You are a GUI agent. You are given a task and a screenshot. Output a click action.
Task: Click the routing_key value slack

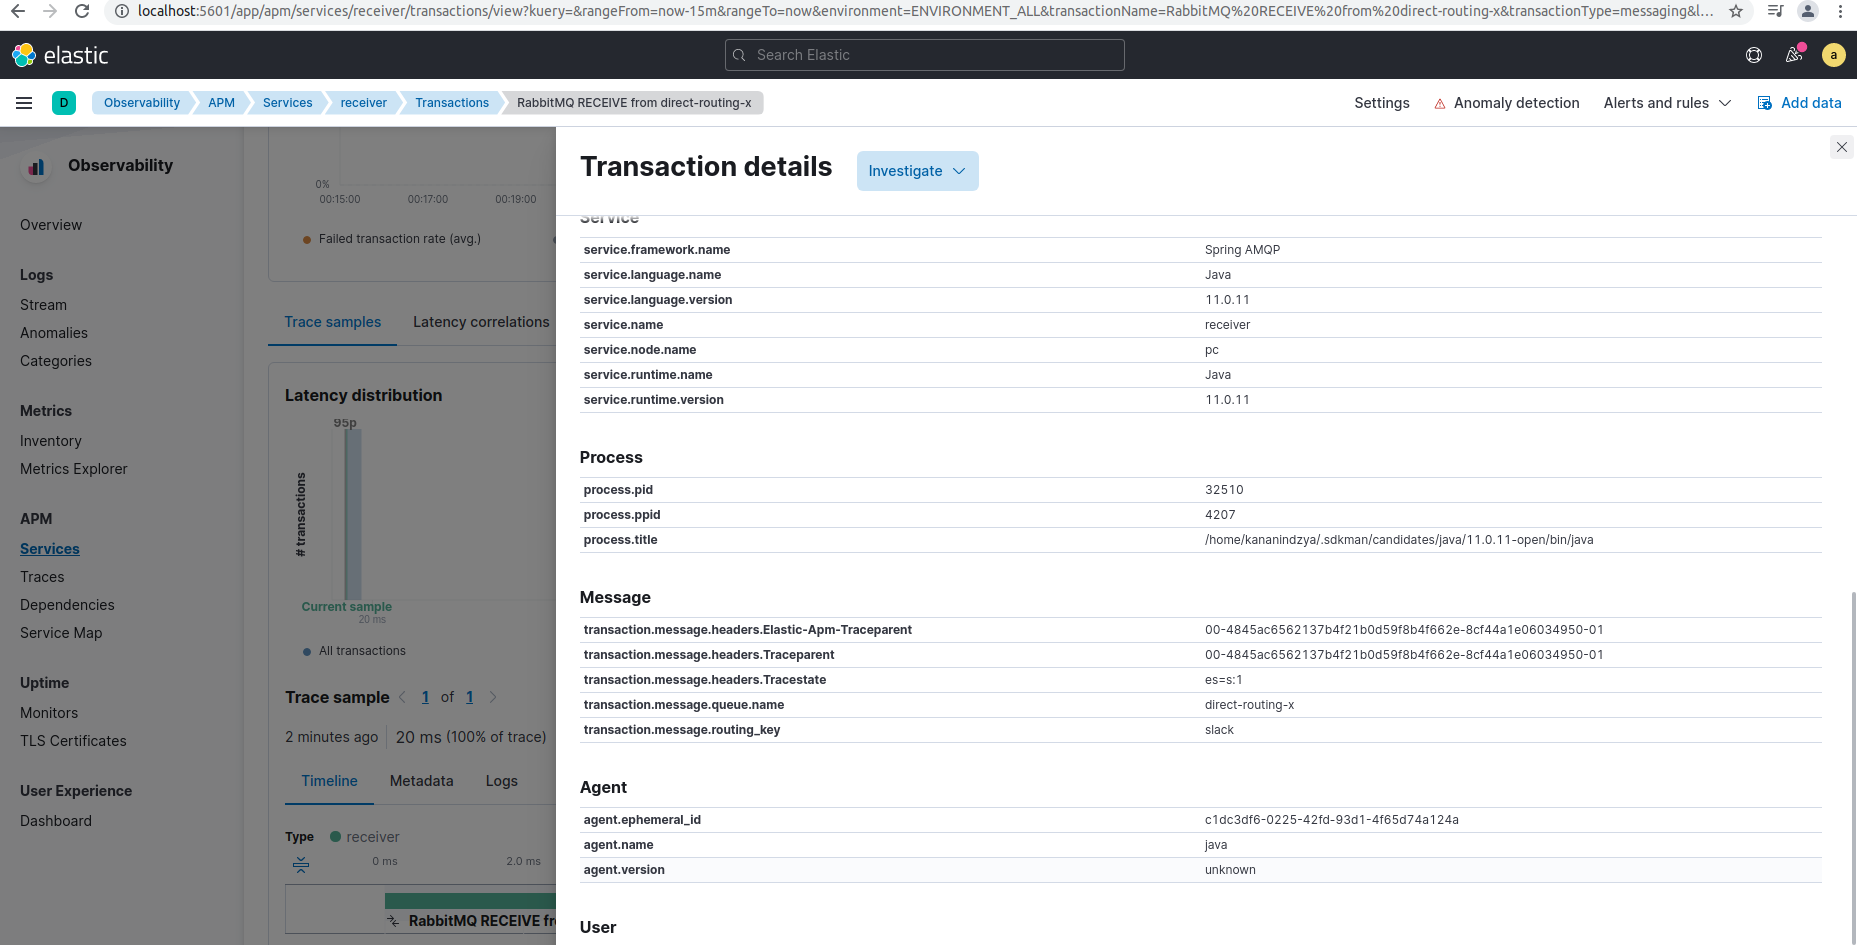coord(1219,730)
